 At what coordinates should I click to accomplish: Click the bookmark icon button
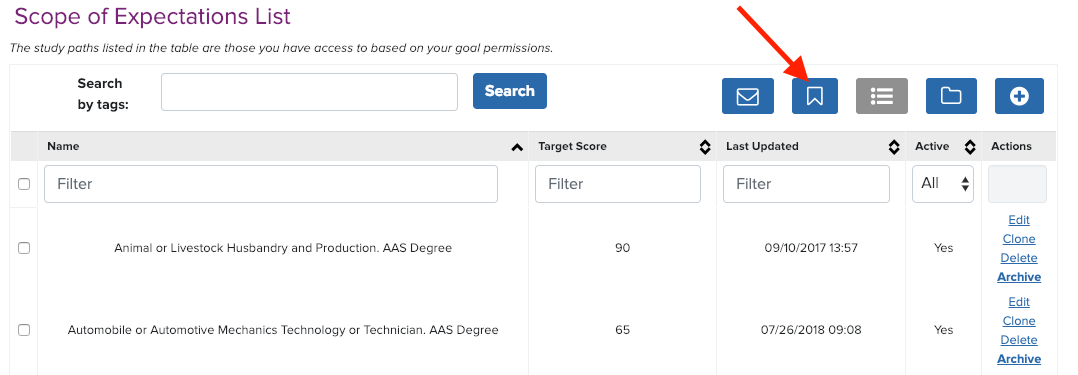815,96
